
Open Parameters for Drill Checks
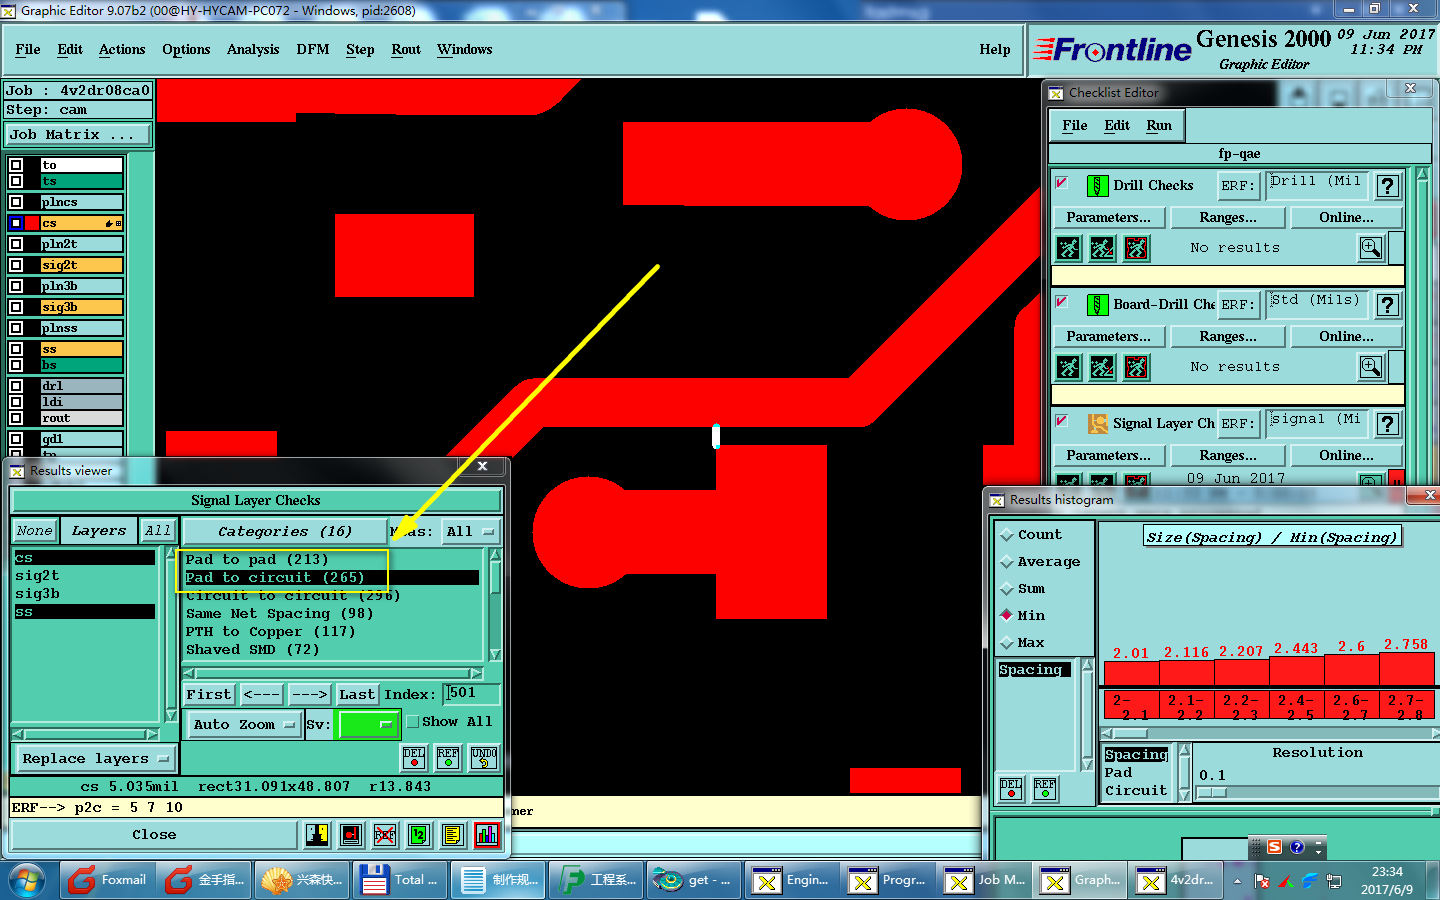tap(1108, 218)
